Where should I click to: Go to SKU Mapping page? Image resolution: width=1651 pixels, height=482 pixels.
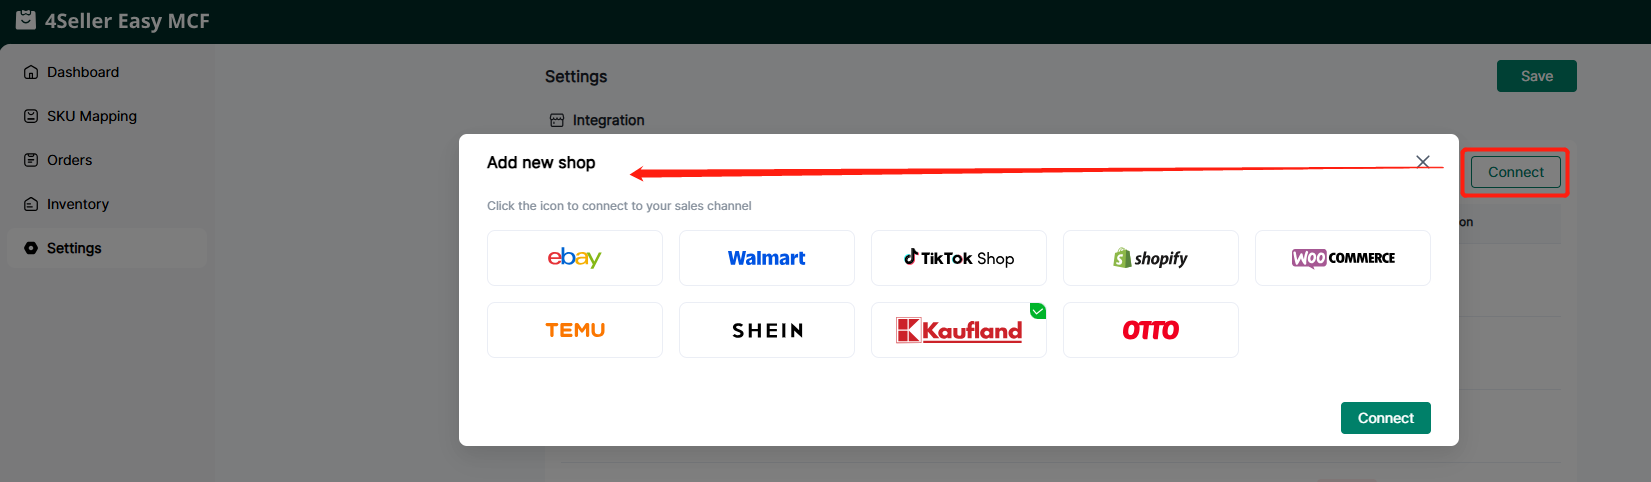point(91,116)
